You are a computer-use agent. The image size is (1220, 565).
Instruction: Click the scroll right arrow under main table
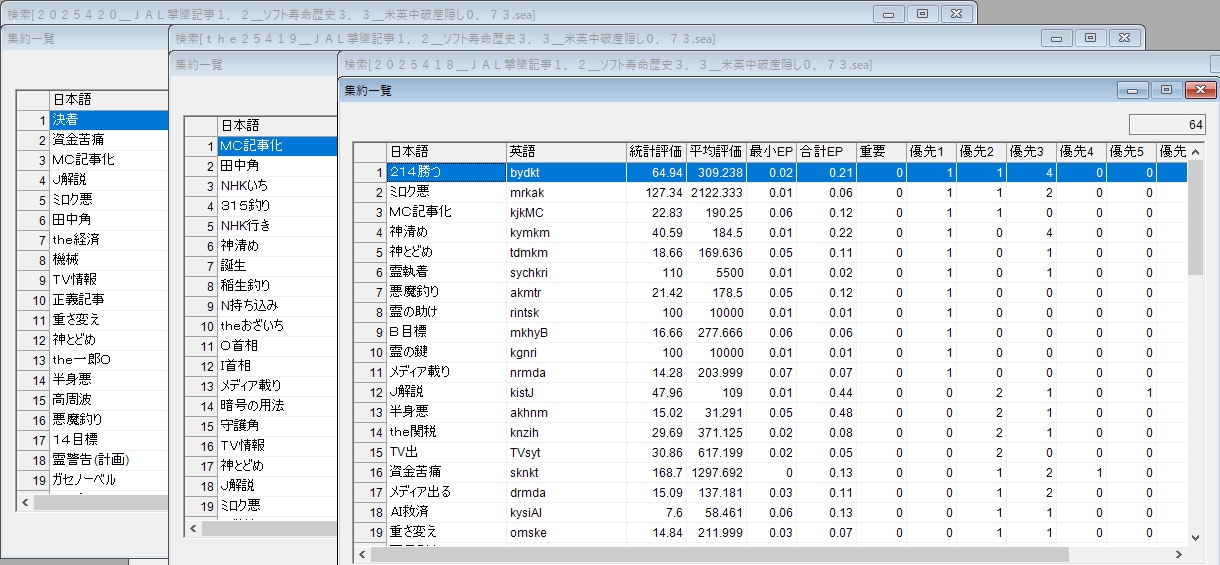pyautogui.click(x=1177, y=554)
